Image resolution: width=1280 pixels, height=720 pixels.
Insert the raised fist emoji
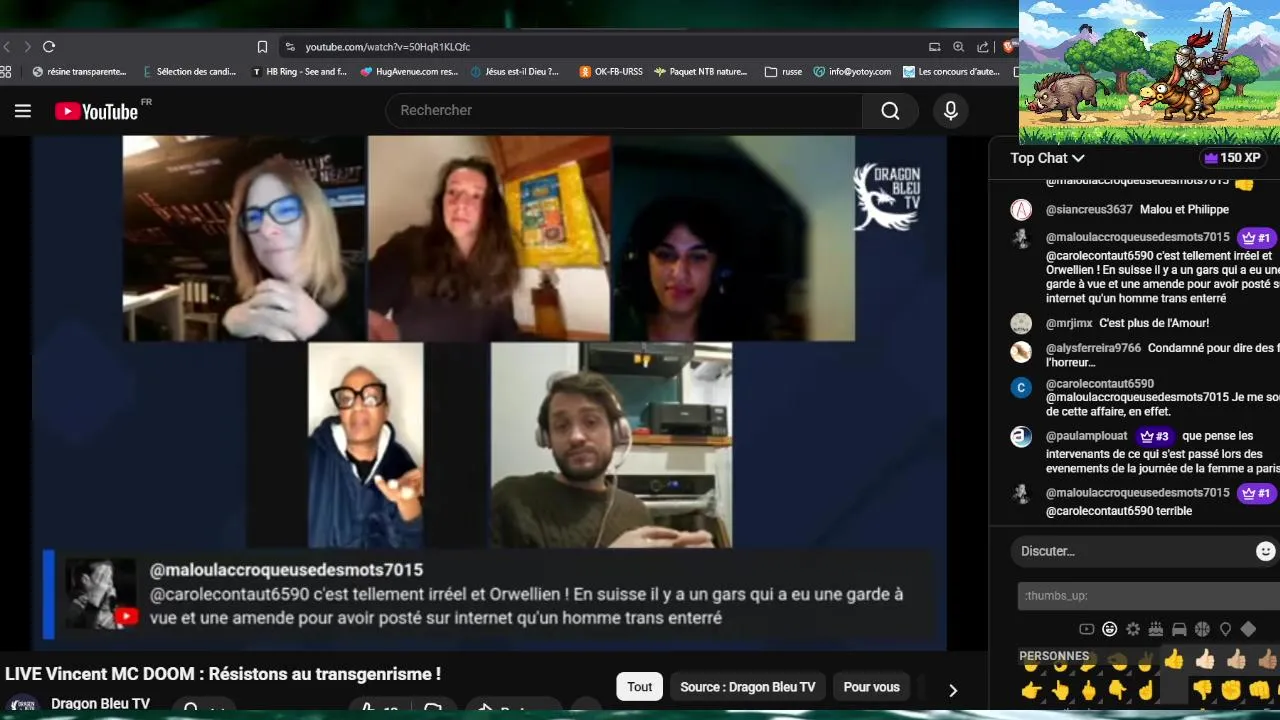click(x=1231, y=690)
